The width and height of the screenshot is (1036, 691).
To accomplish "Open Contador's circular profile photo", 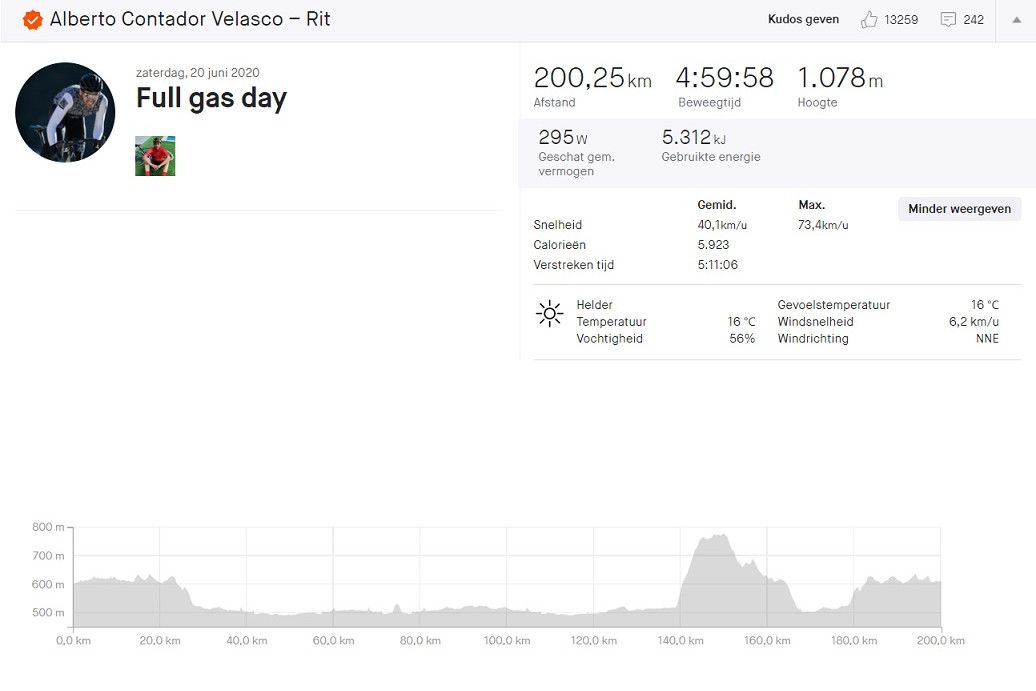I will click(64, 112).
